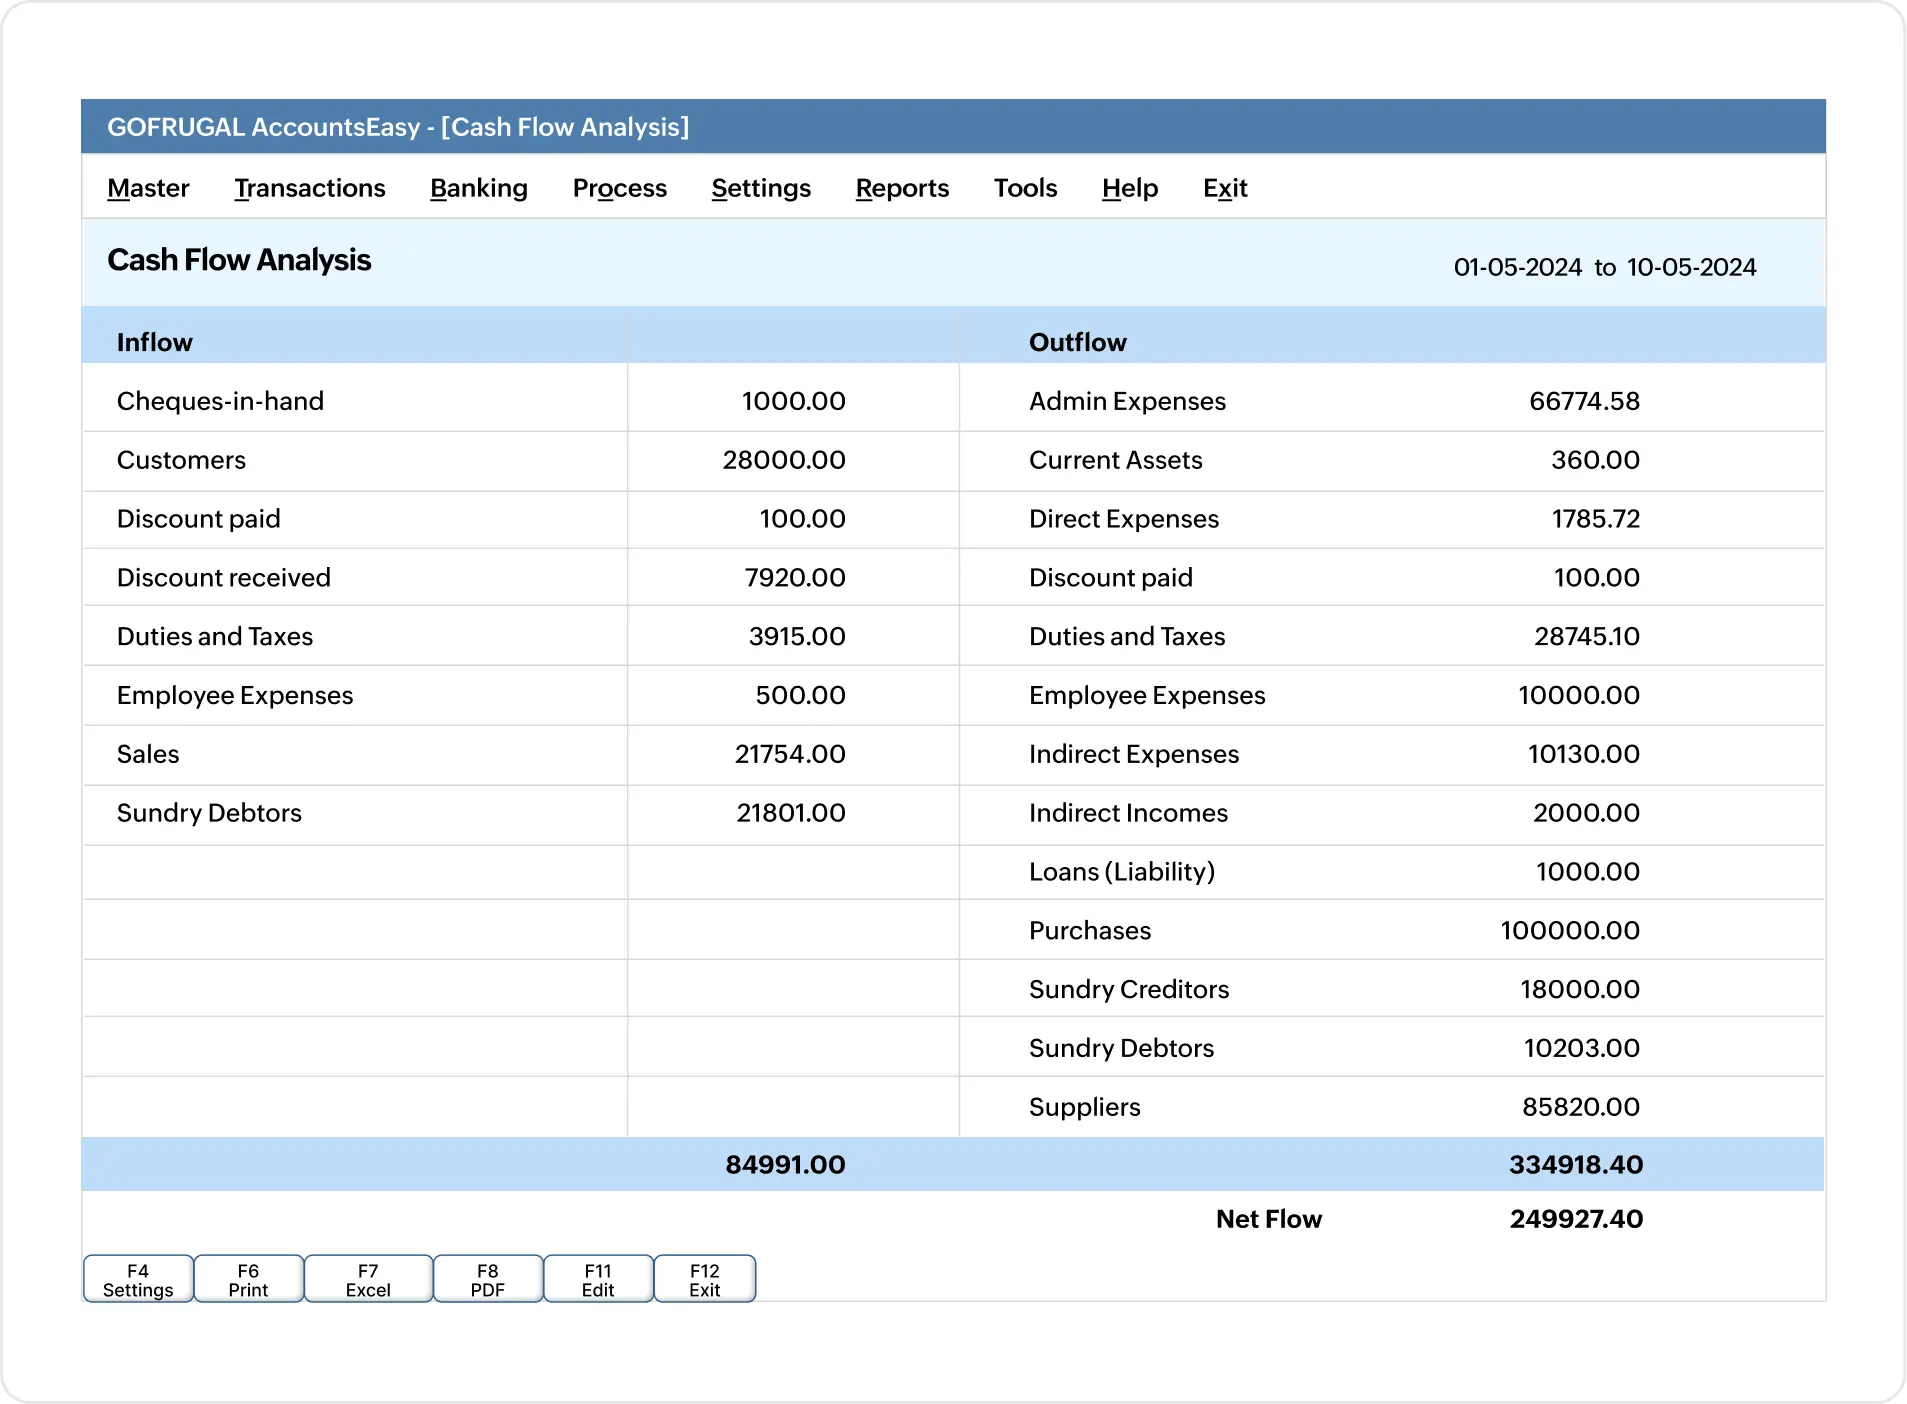Image resolution: width=1907 pixels, height=1404 pixels.
Task: Select Exit from the menu bar
Action: pos(1225,188)
